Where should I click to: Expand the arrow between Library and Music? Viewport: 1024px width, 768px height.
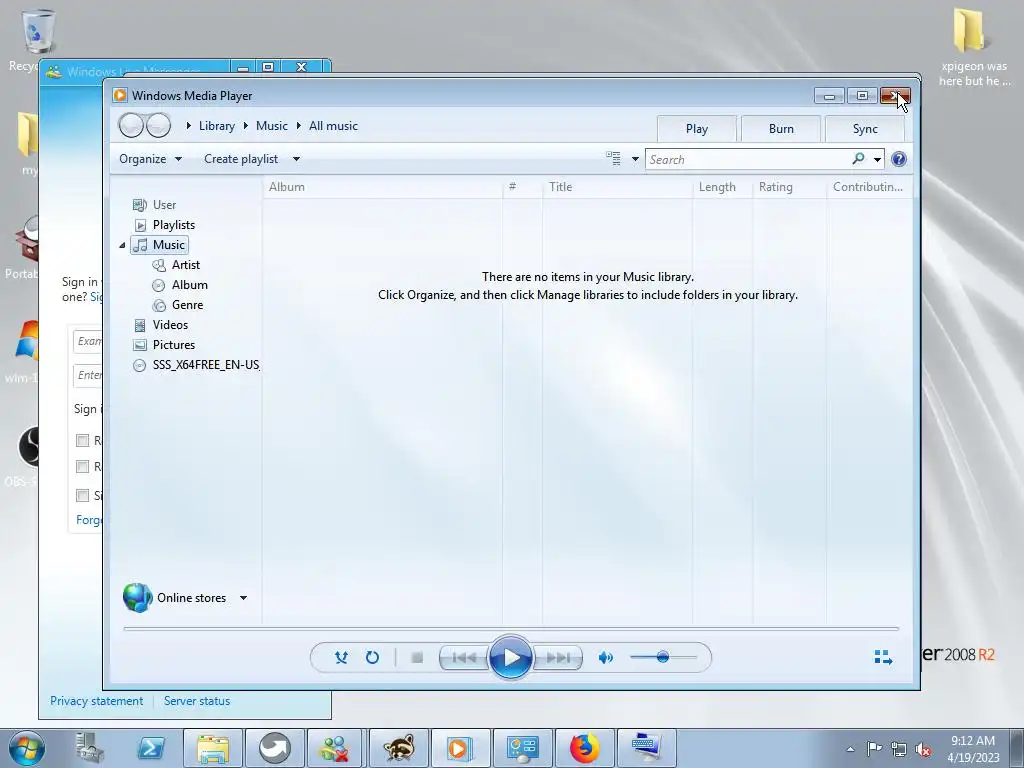[x=246, y=125]
